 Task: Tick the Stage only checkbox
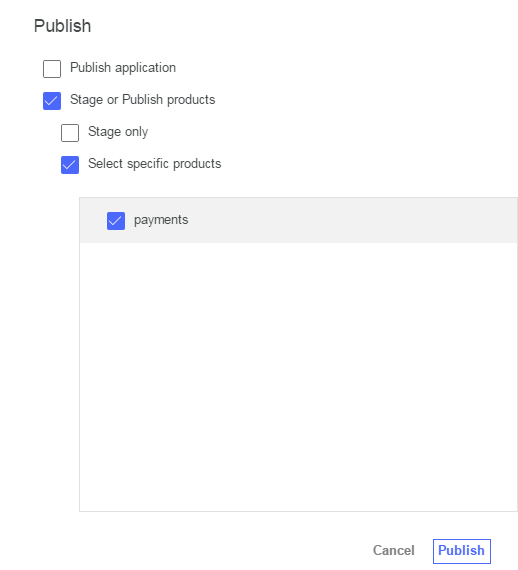click(70, 133)
